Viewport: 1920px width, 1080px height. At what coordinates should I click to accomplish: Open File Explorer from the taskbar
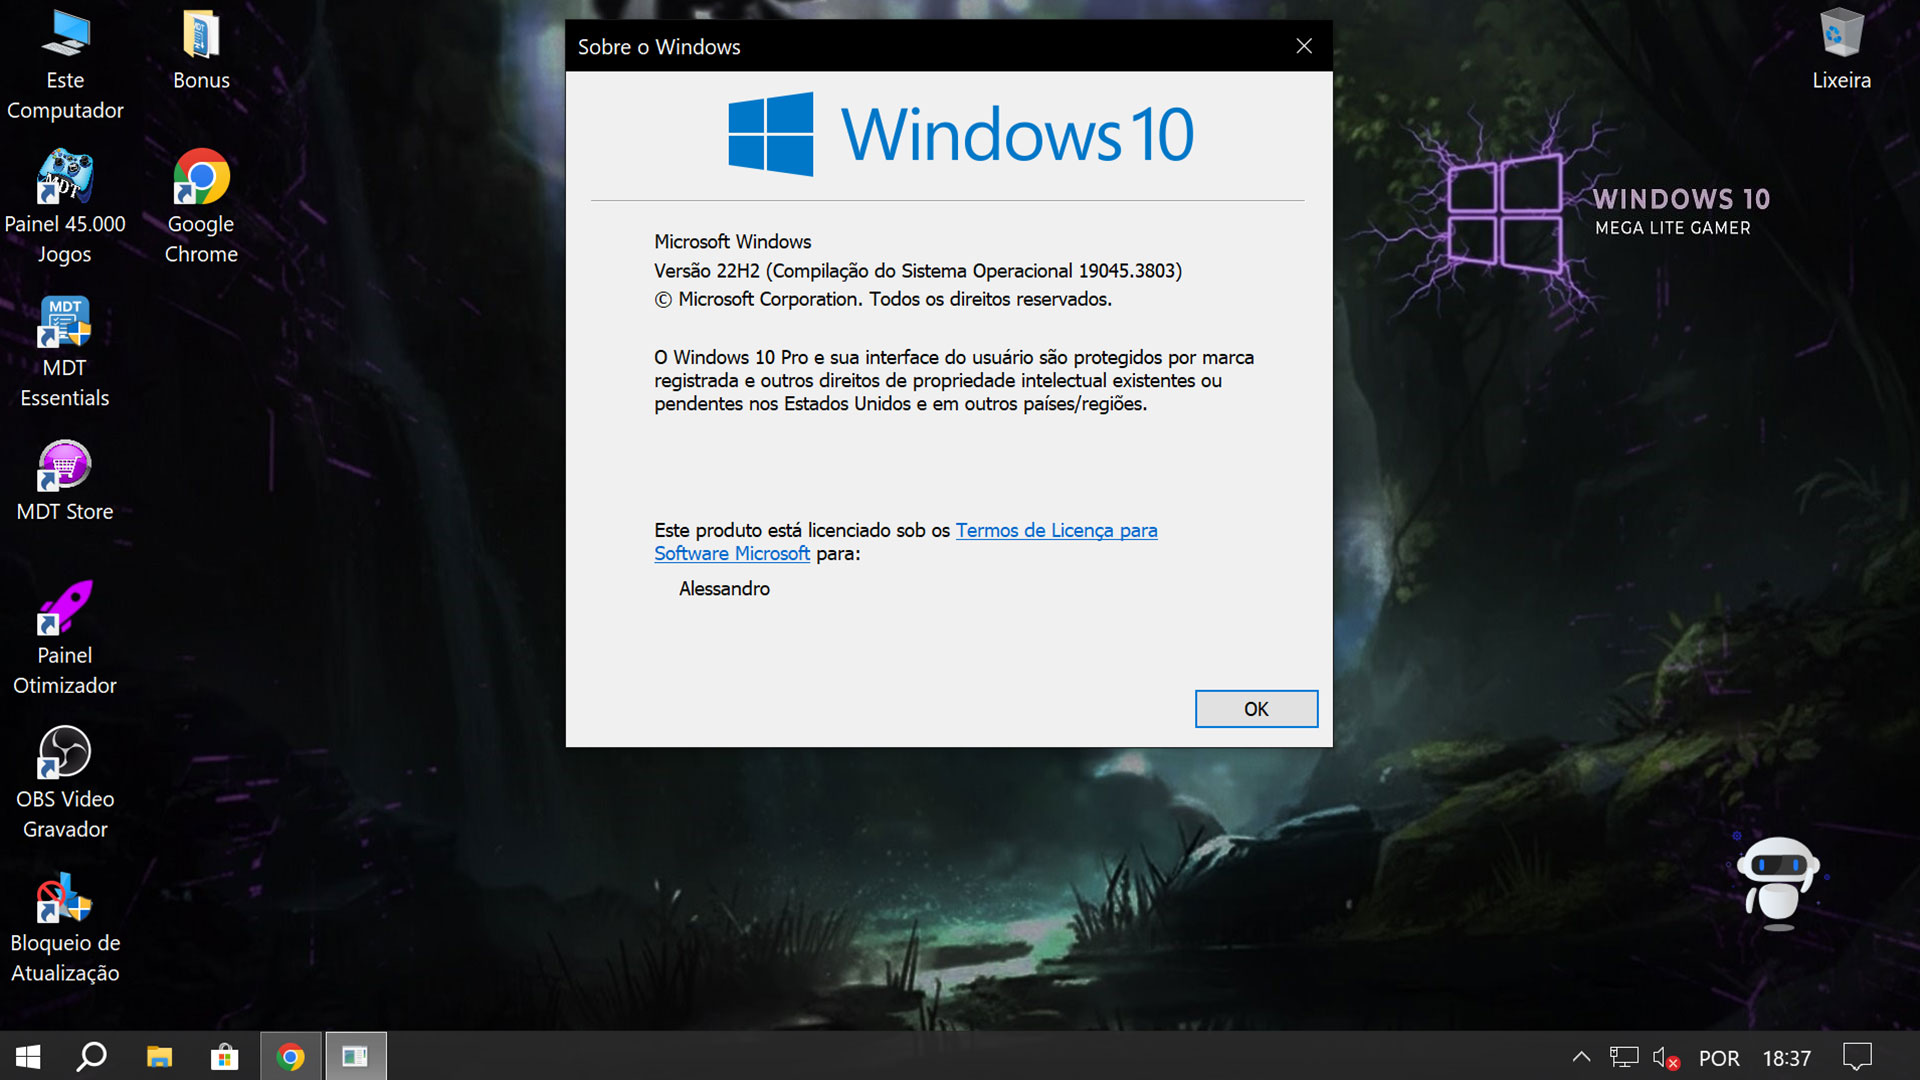coord(159,1057)
